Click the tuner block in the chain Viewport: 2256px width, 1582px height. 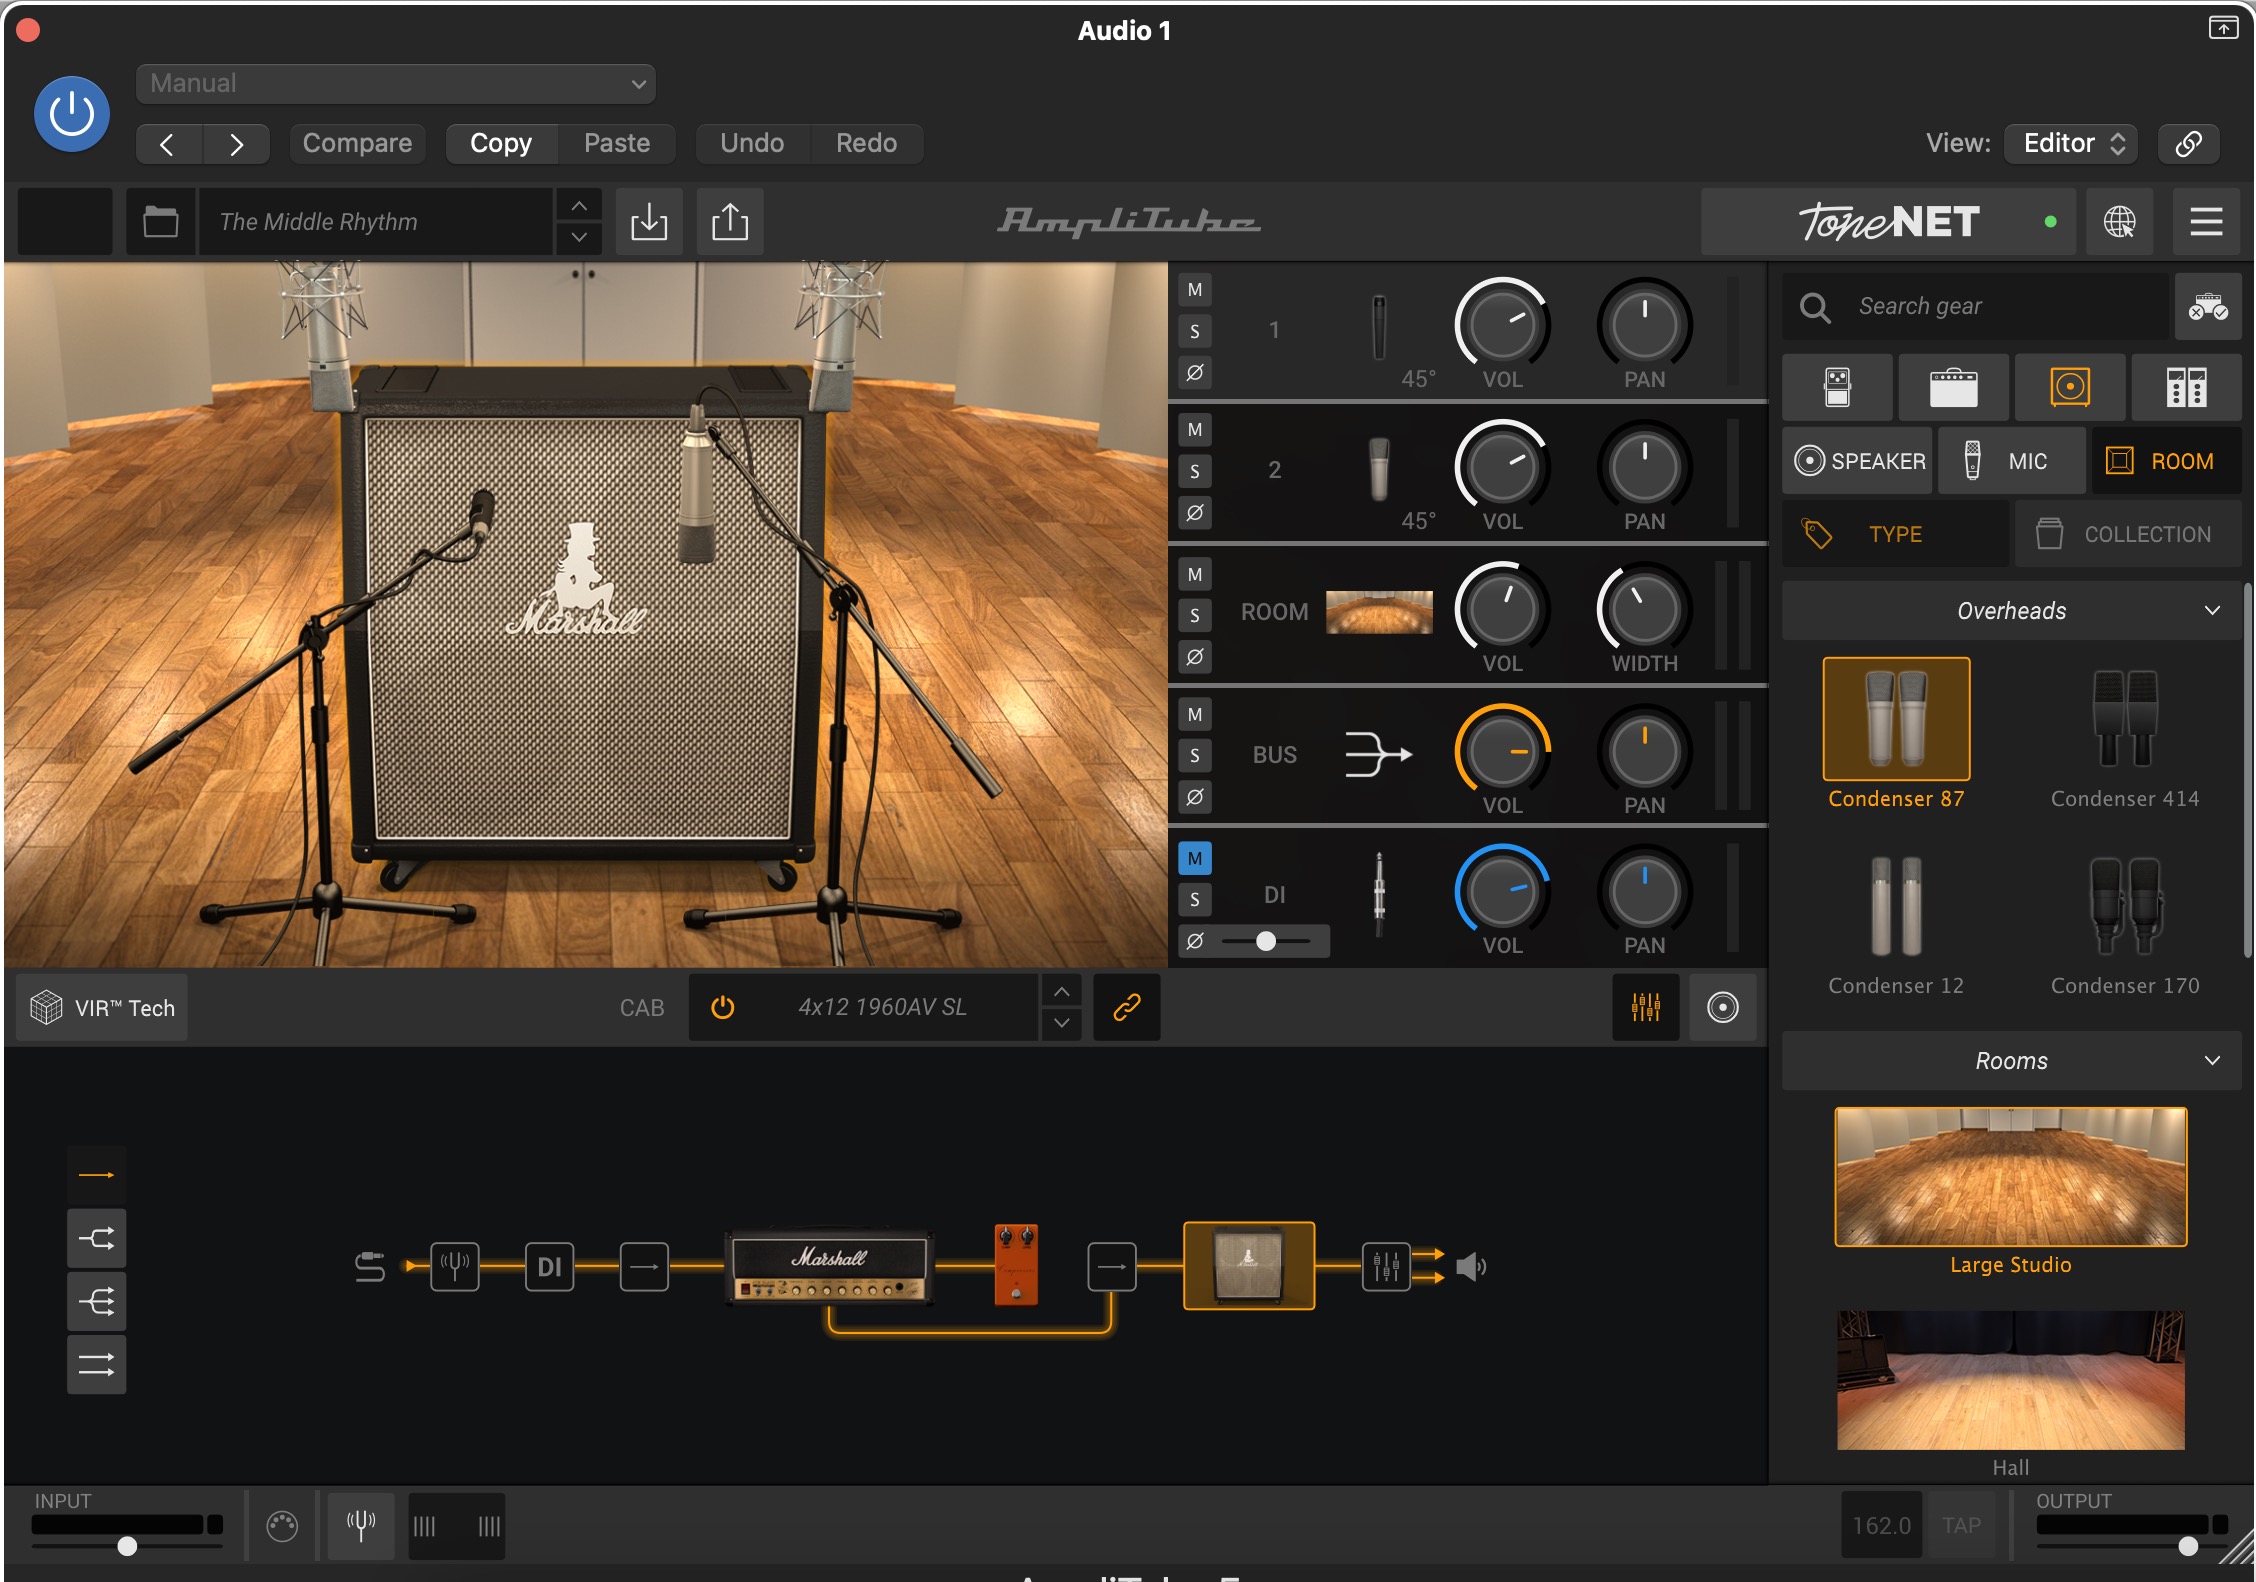tap(455, 1267)
